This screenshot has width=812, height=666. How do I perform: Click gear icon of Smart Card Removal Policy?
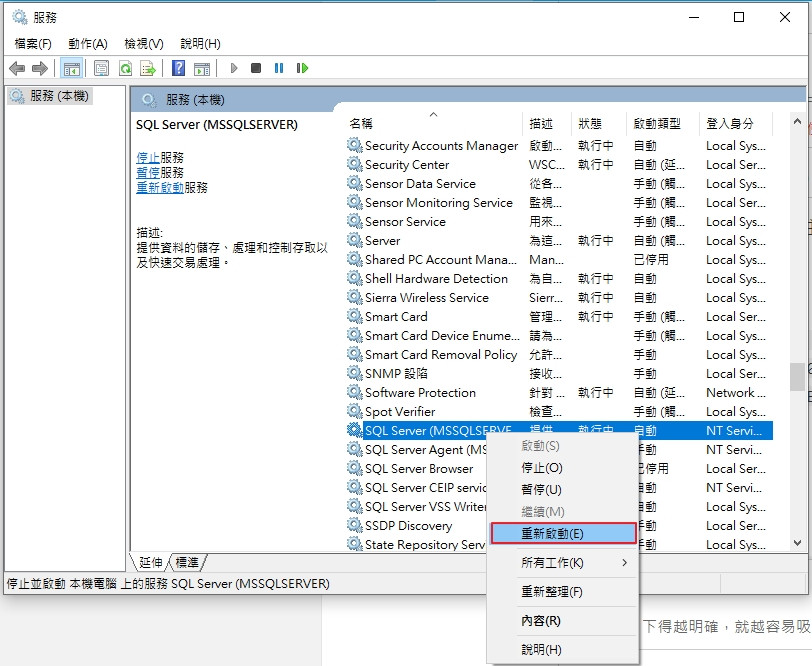click(x=355, y=354)
